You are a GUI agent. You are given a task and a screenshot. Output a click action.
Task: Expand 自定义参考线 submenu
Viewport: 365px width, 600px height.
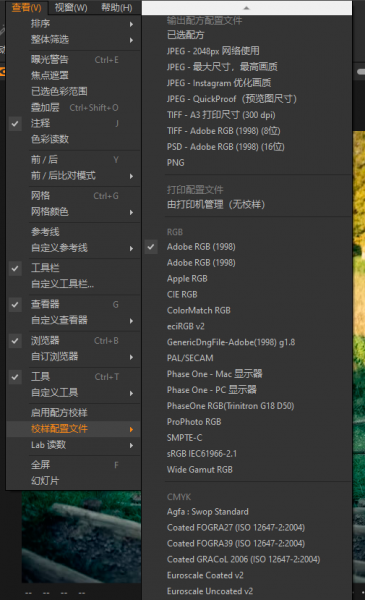[x=74, y=248]
